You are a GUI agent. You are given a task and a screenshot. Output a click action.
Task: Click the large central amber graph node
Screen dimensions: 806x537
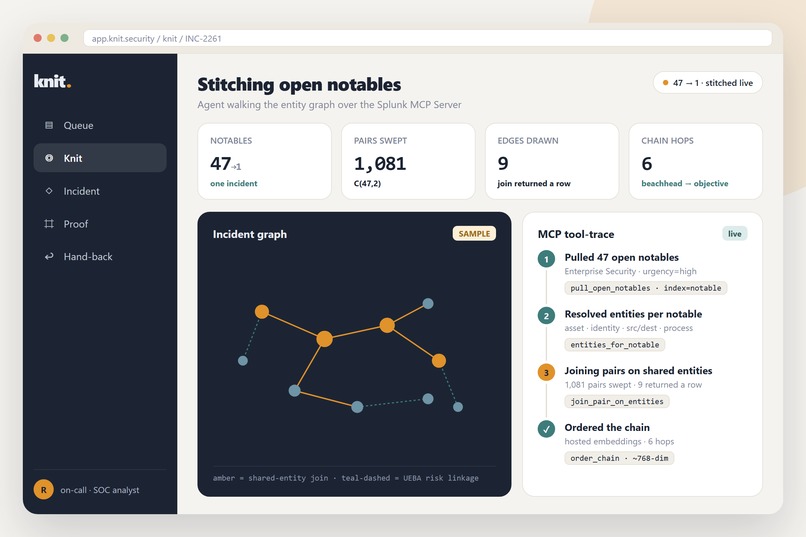click(x=324, y=339)
